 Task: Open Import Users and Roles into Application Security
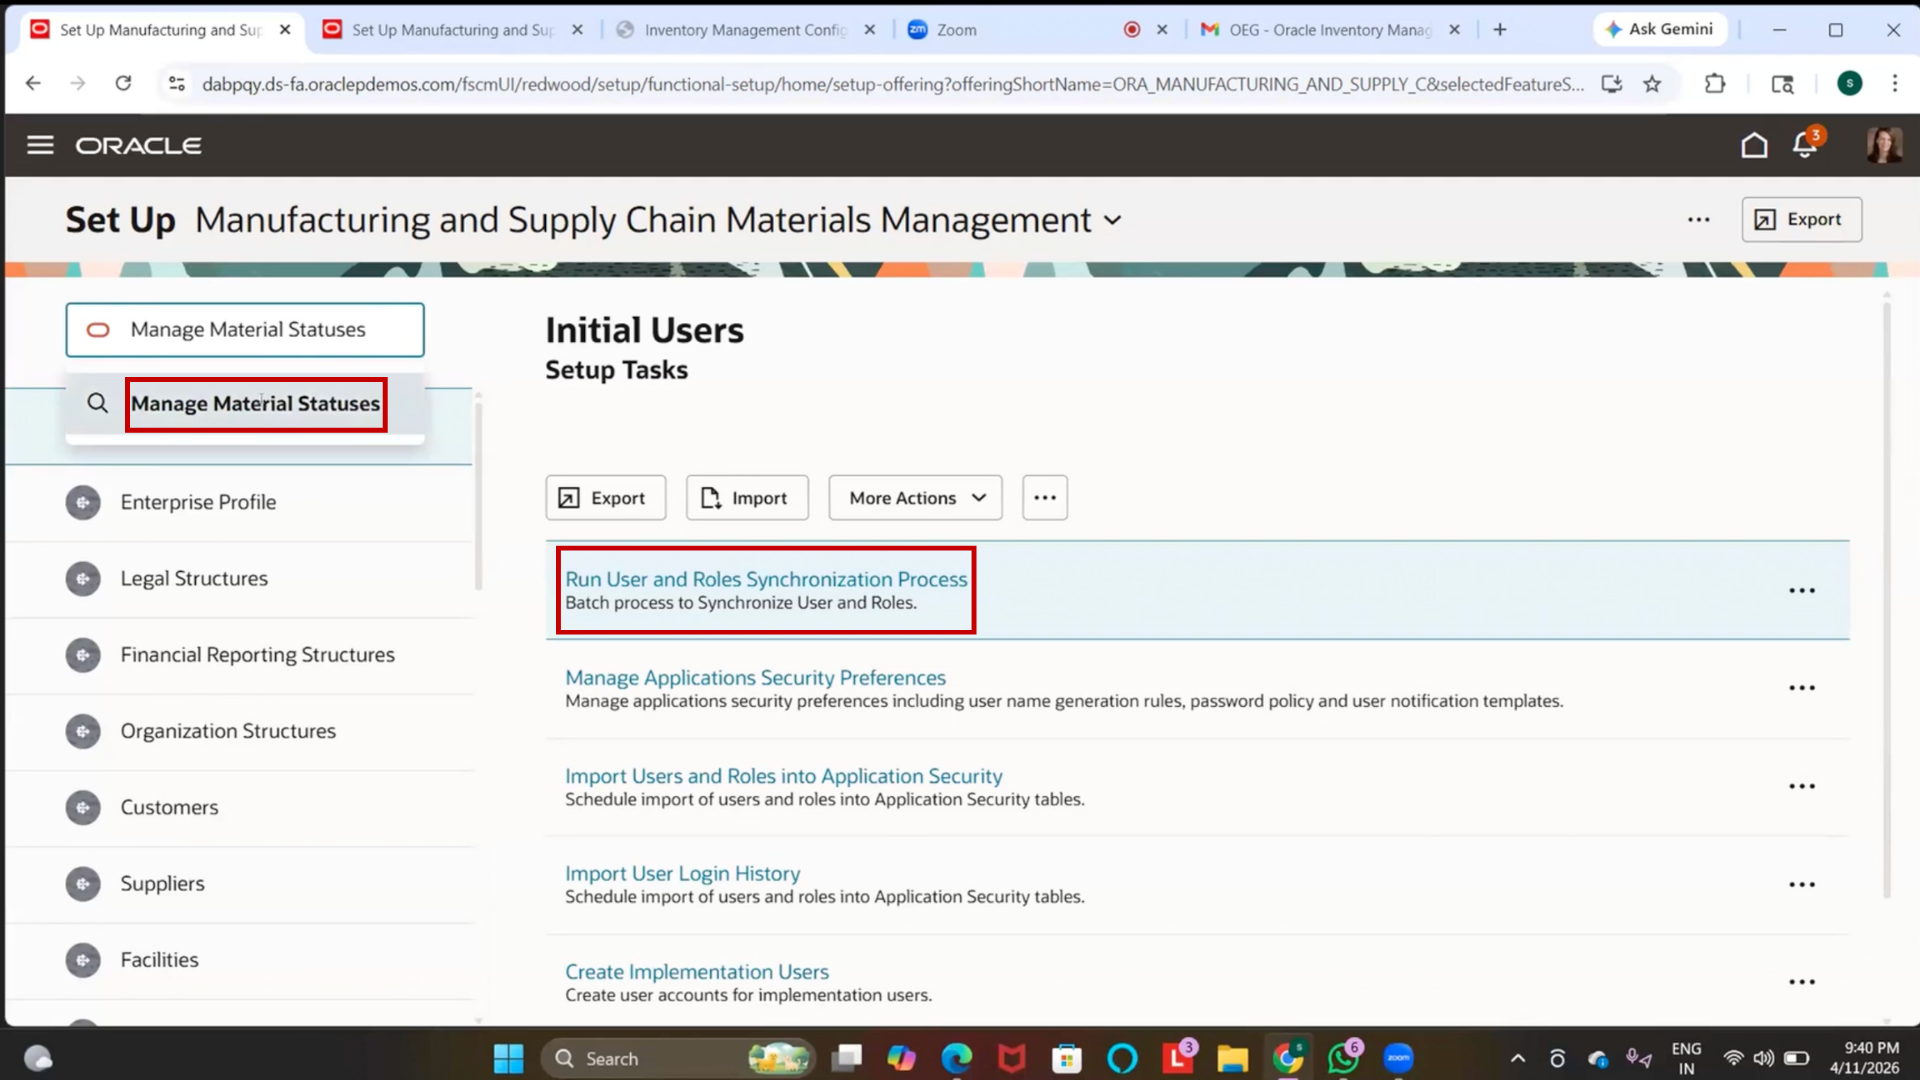tap(783, 777)
